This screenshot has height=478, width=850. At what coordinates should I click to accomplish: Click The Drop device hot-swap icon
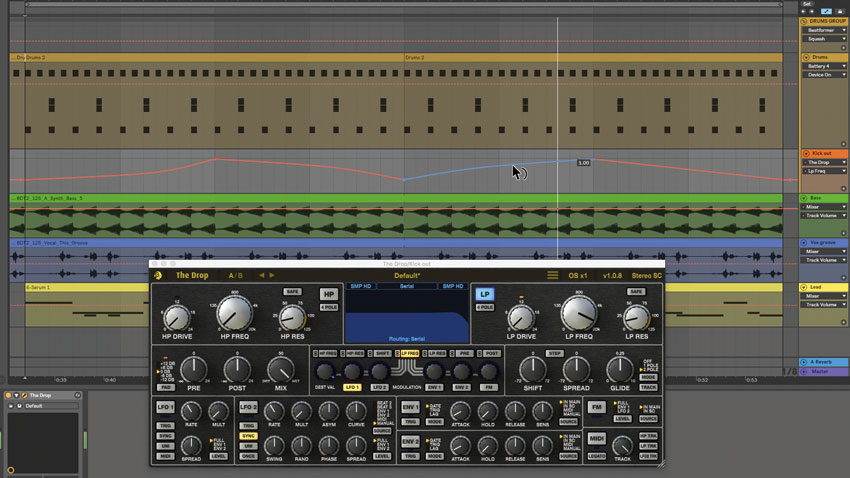click(78, 396)
